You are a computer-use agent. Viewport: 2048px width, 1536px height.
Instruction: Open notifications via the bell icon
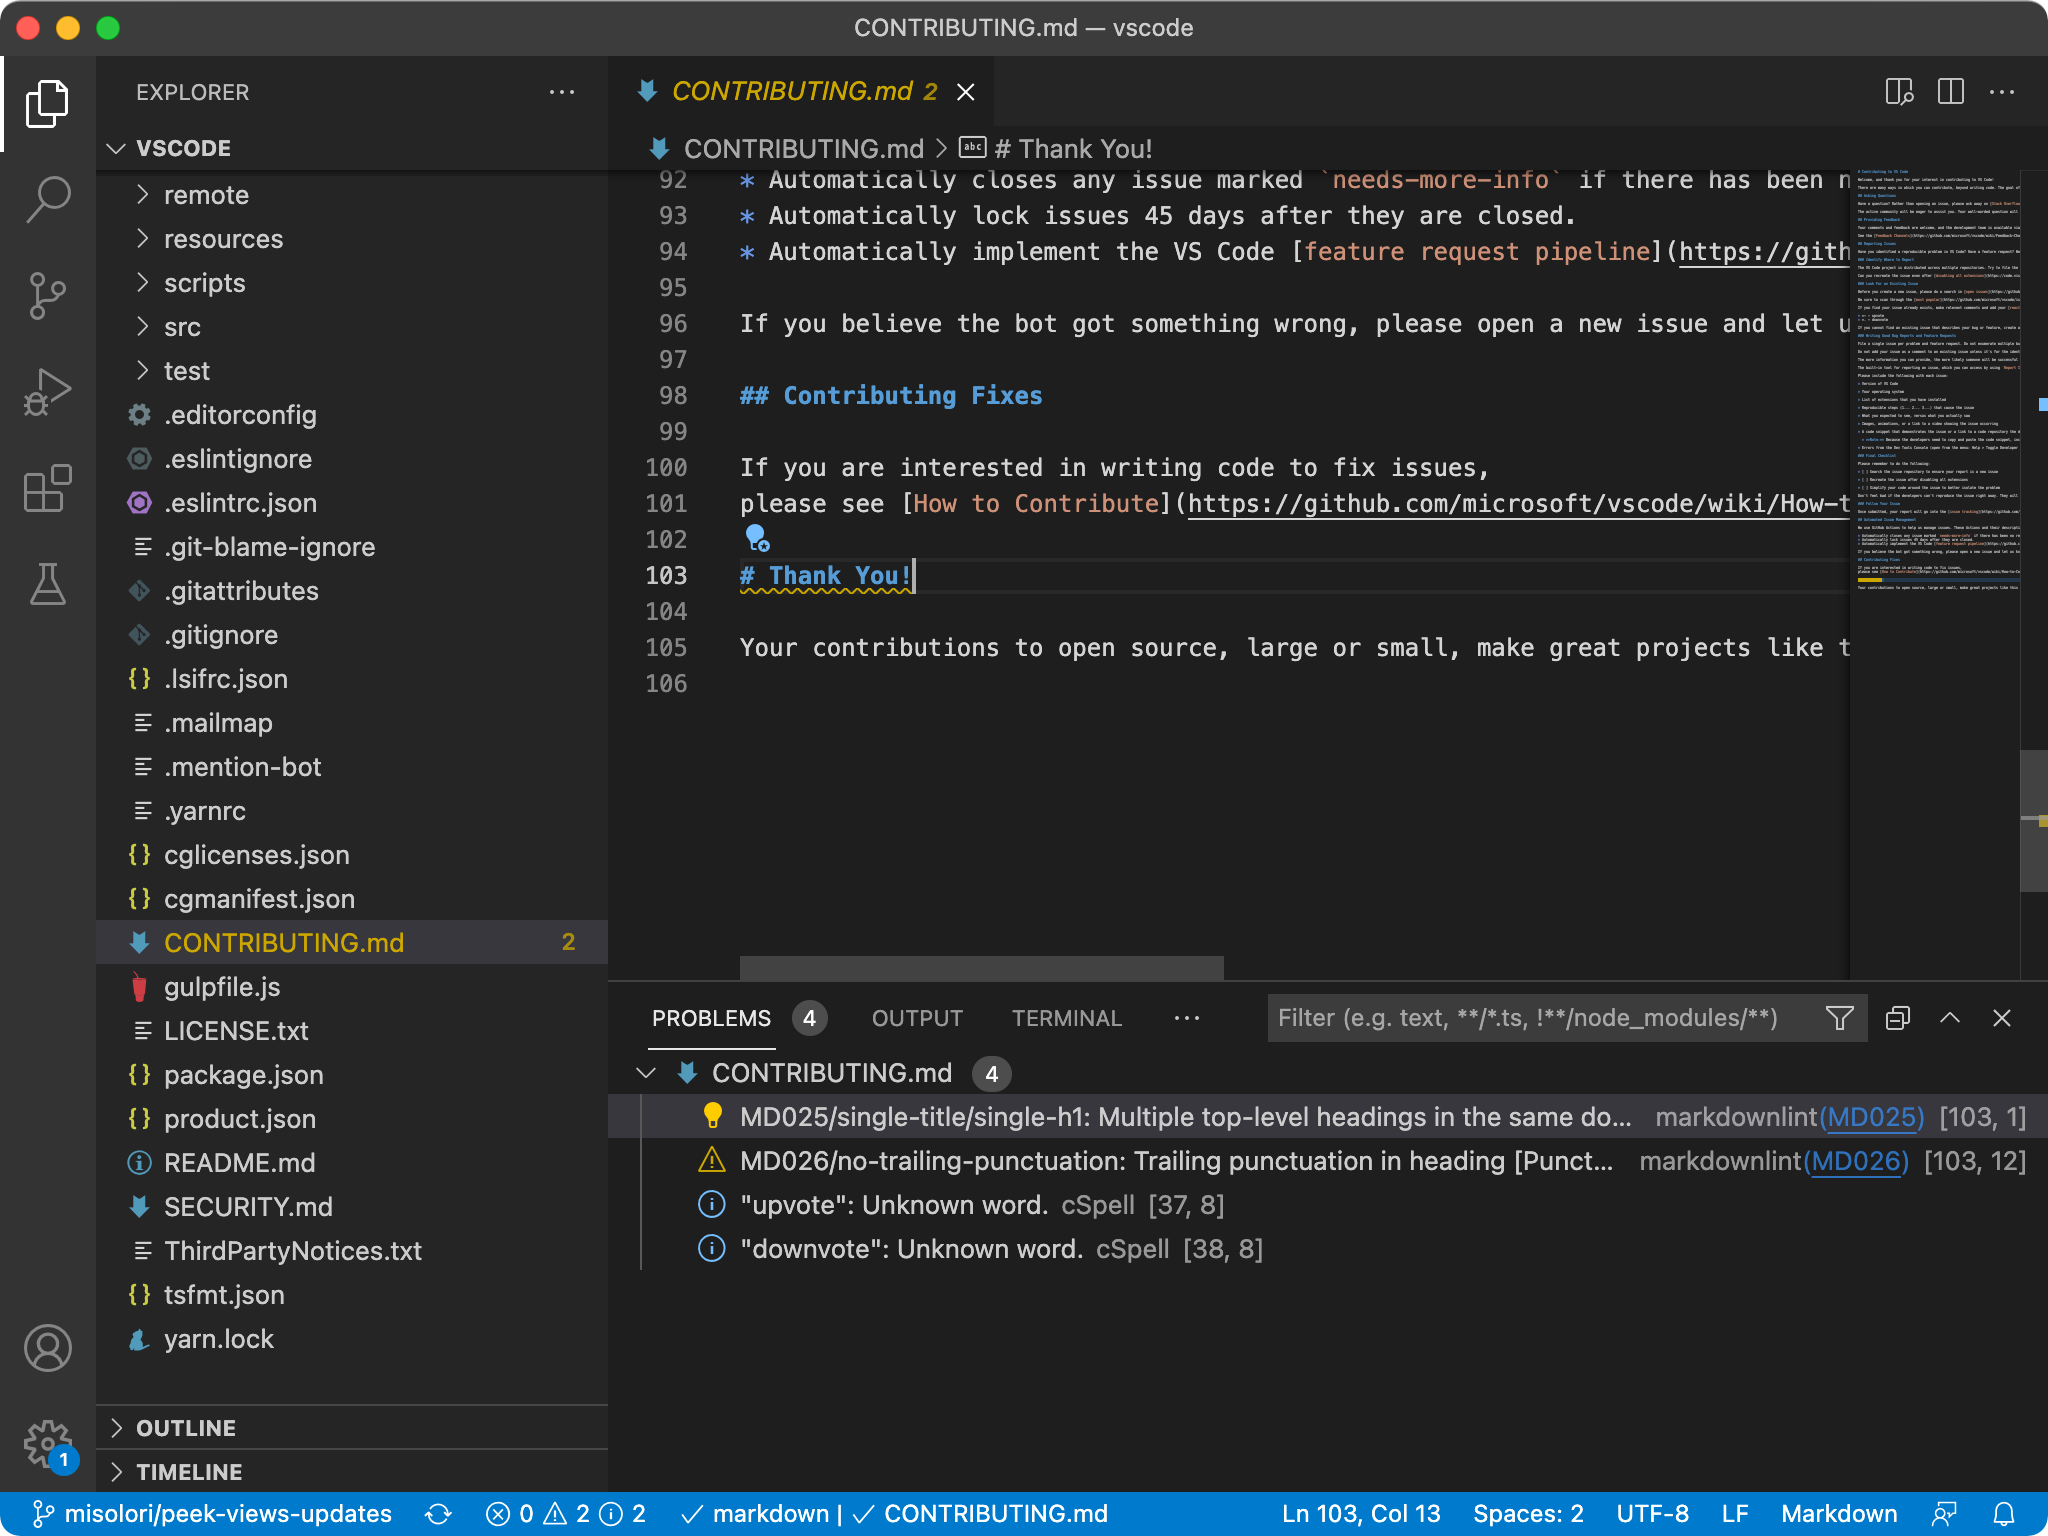click(2006, 1513)
